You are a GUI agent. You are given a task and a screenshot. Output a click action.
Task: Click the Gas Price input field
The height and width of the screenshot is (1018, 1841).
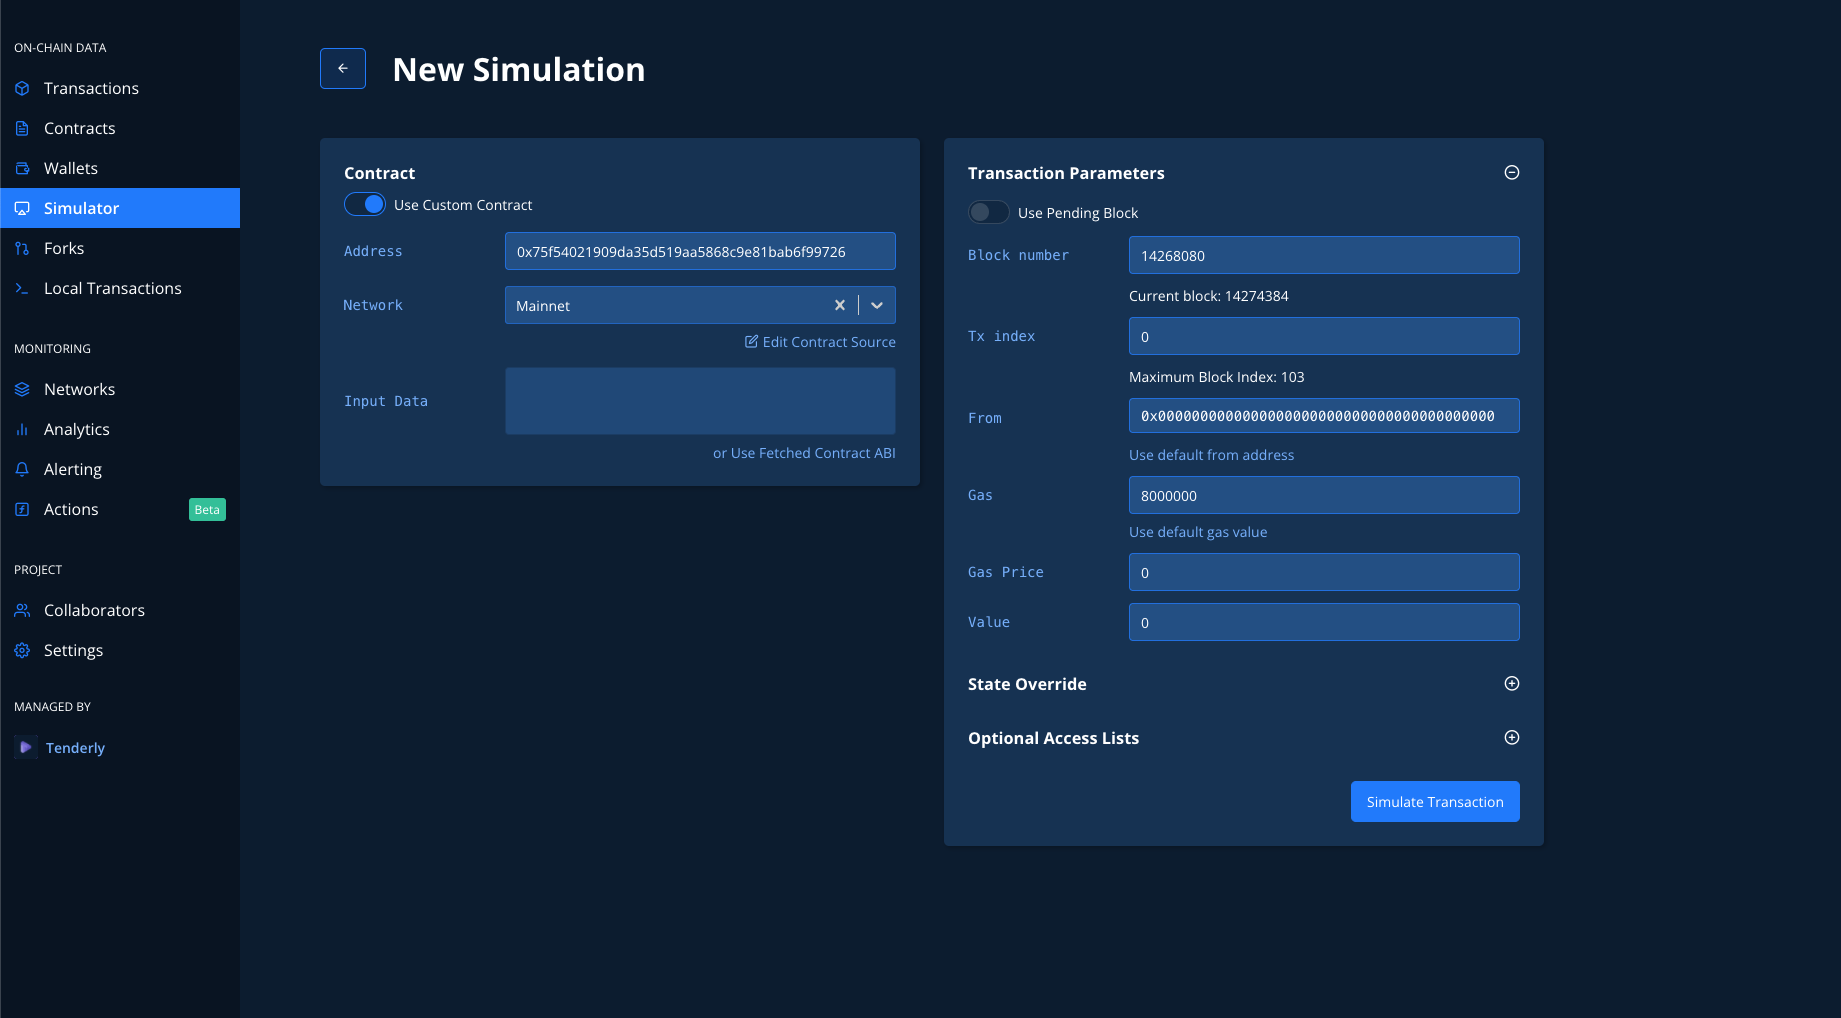[1324, 573]
